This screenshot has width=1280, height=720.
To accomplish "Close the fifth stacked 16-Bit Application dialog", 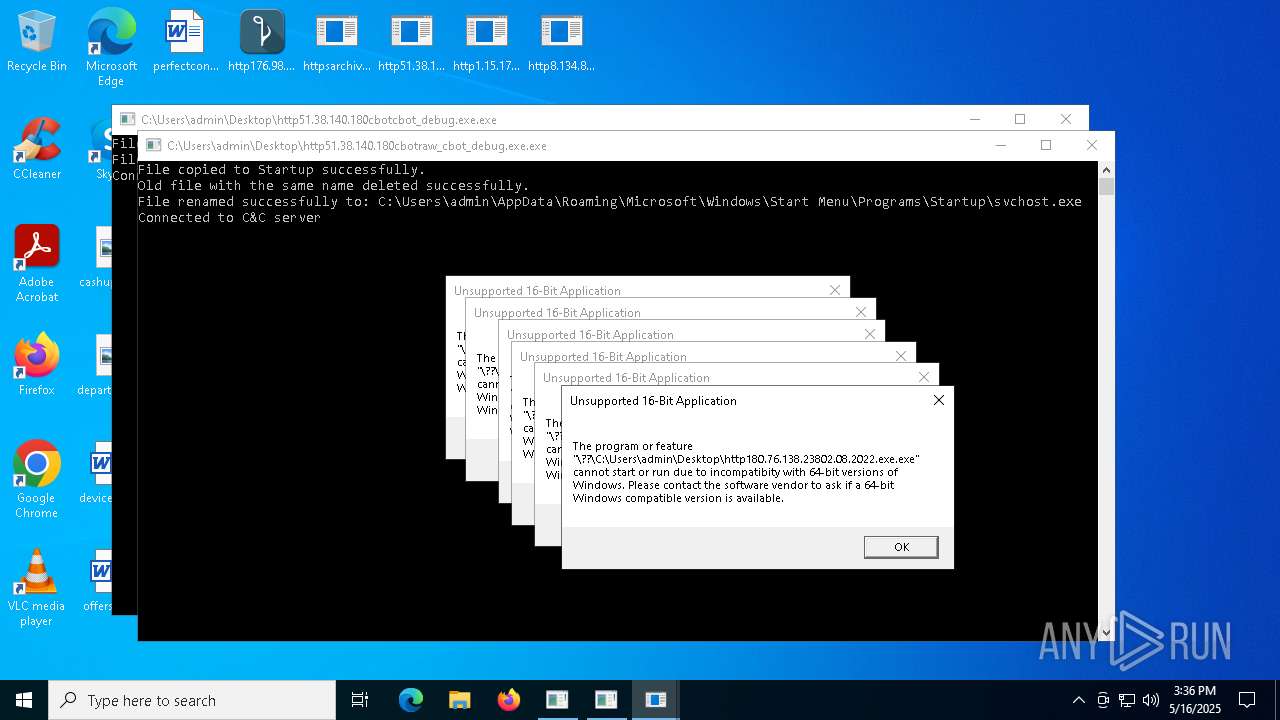I will (861, 312).
